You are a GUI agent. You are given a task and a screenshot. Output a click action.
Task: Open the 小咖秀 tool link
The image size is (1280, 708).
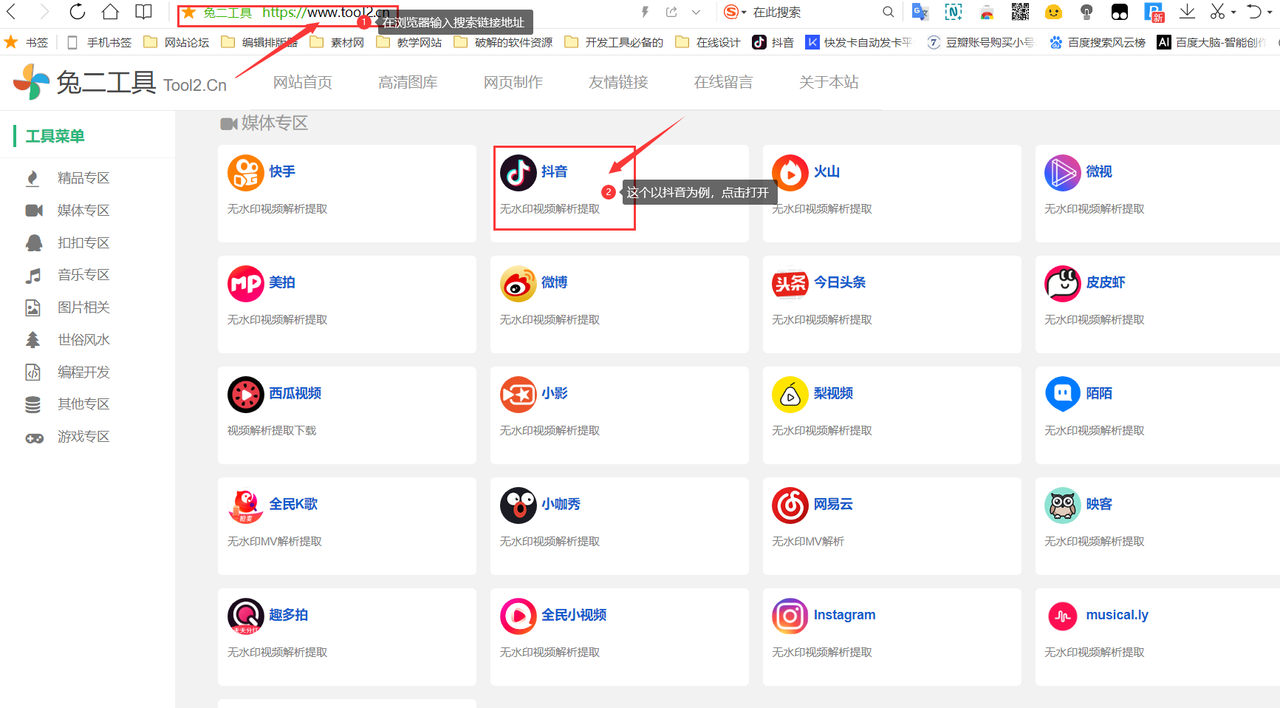click(x=561, y=504)
